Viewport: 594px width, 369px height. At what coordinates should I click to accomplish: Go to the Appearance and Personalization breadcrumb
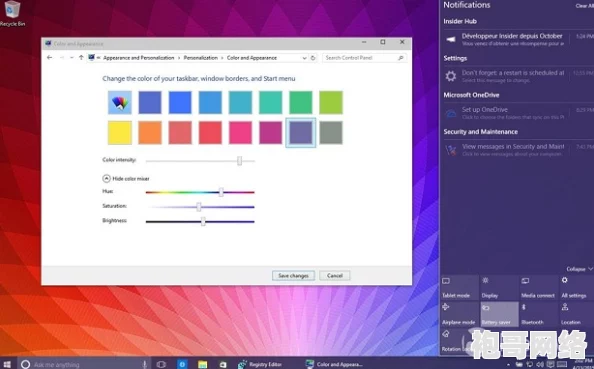click(x=139, y=58)
